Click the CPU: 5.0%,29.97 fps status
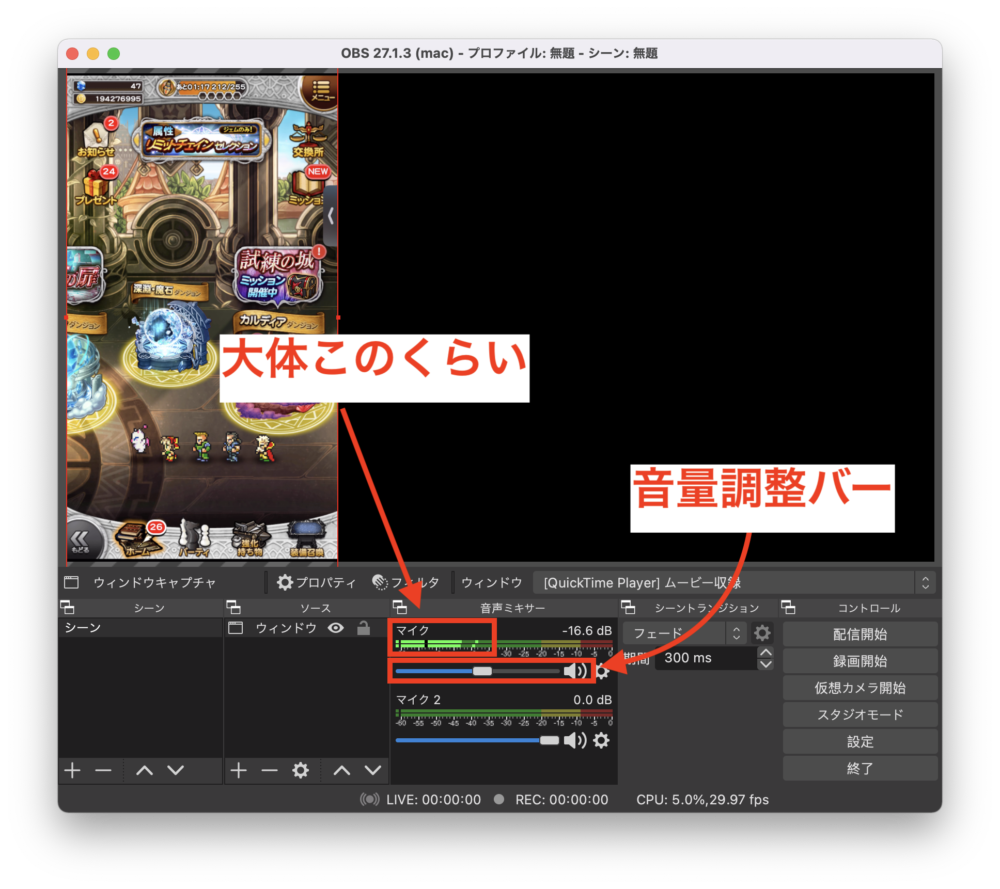1000x889 pixels. tap(702, 800)
